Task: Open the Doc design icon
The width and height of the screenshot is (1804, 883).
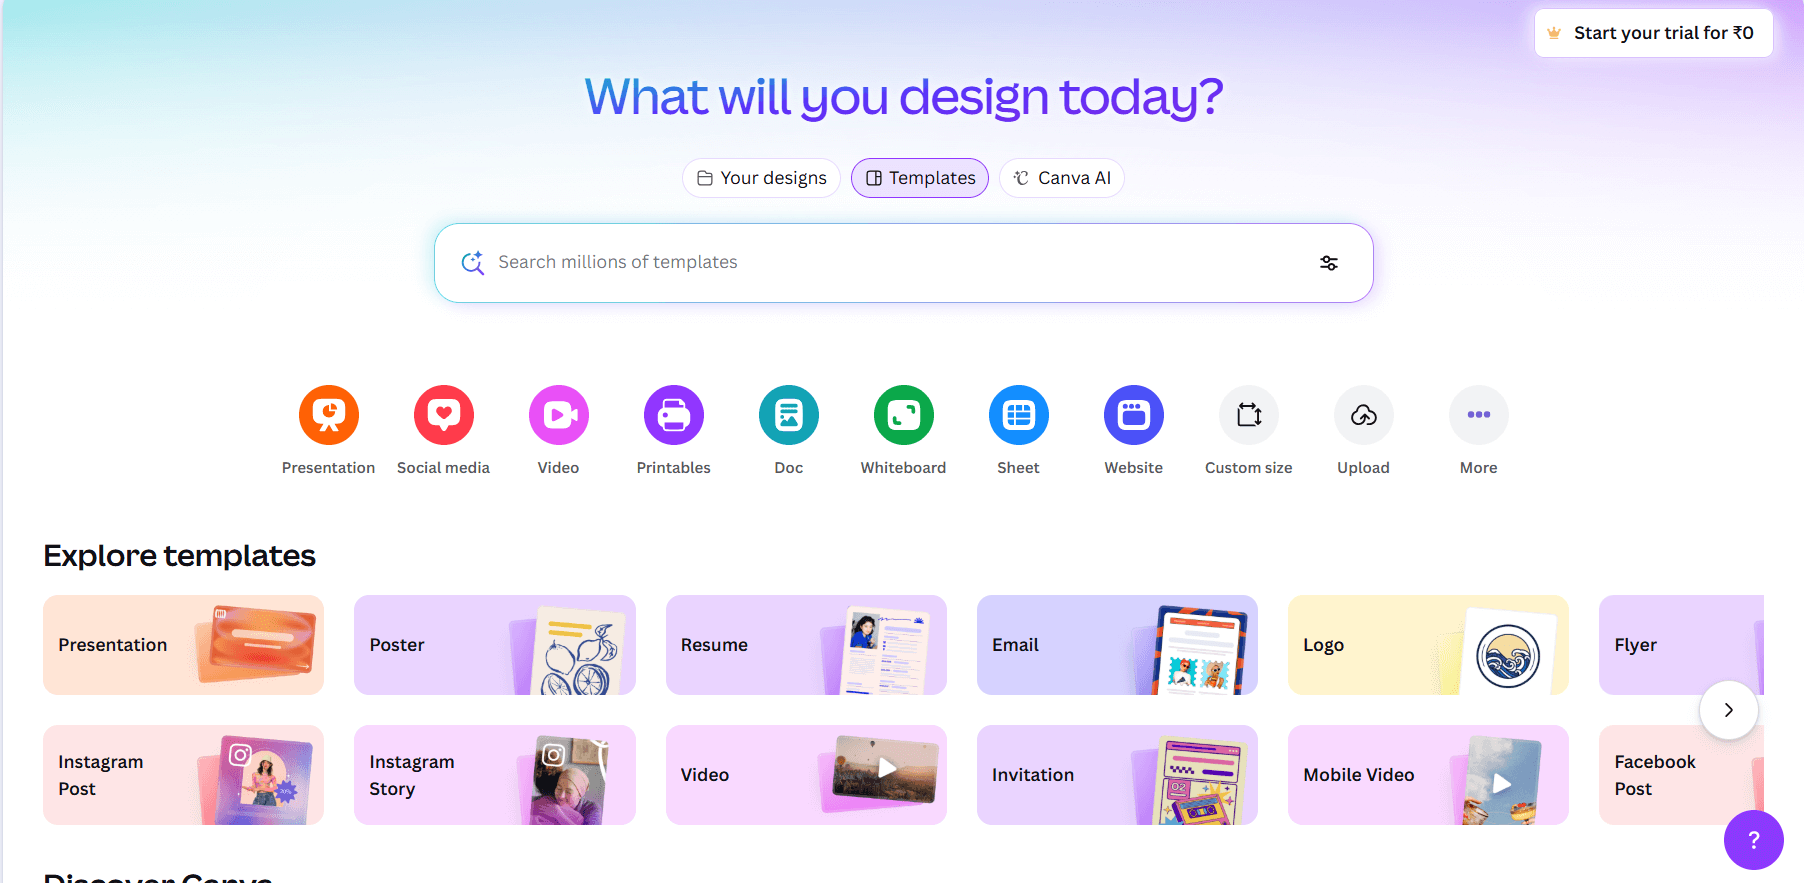Action: point(788,415)
